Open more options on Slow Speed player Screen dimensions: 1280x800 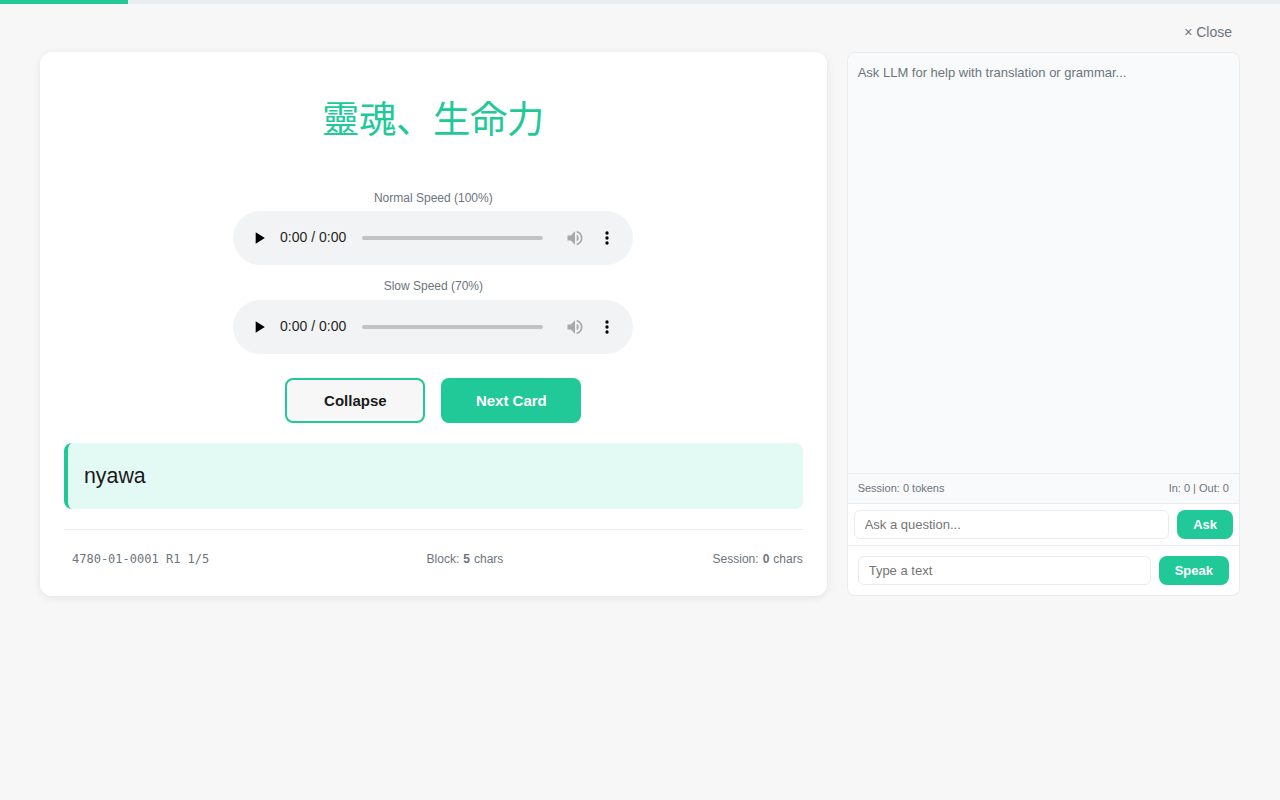pyautogui.click(x=606, y=327)
